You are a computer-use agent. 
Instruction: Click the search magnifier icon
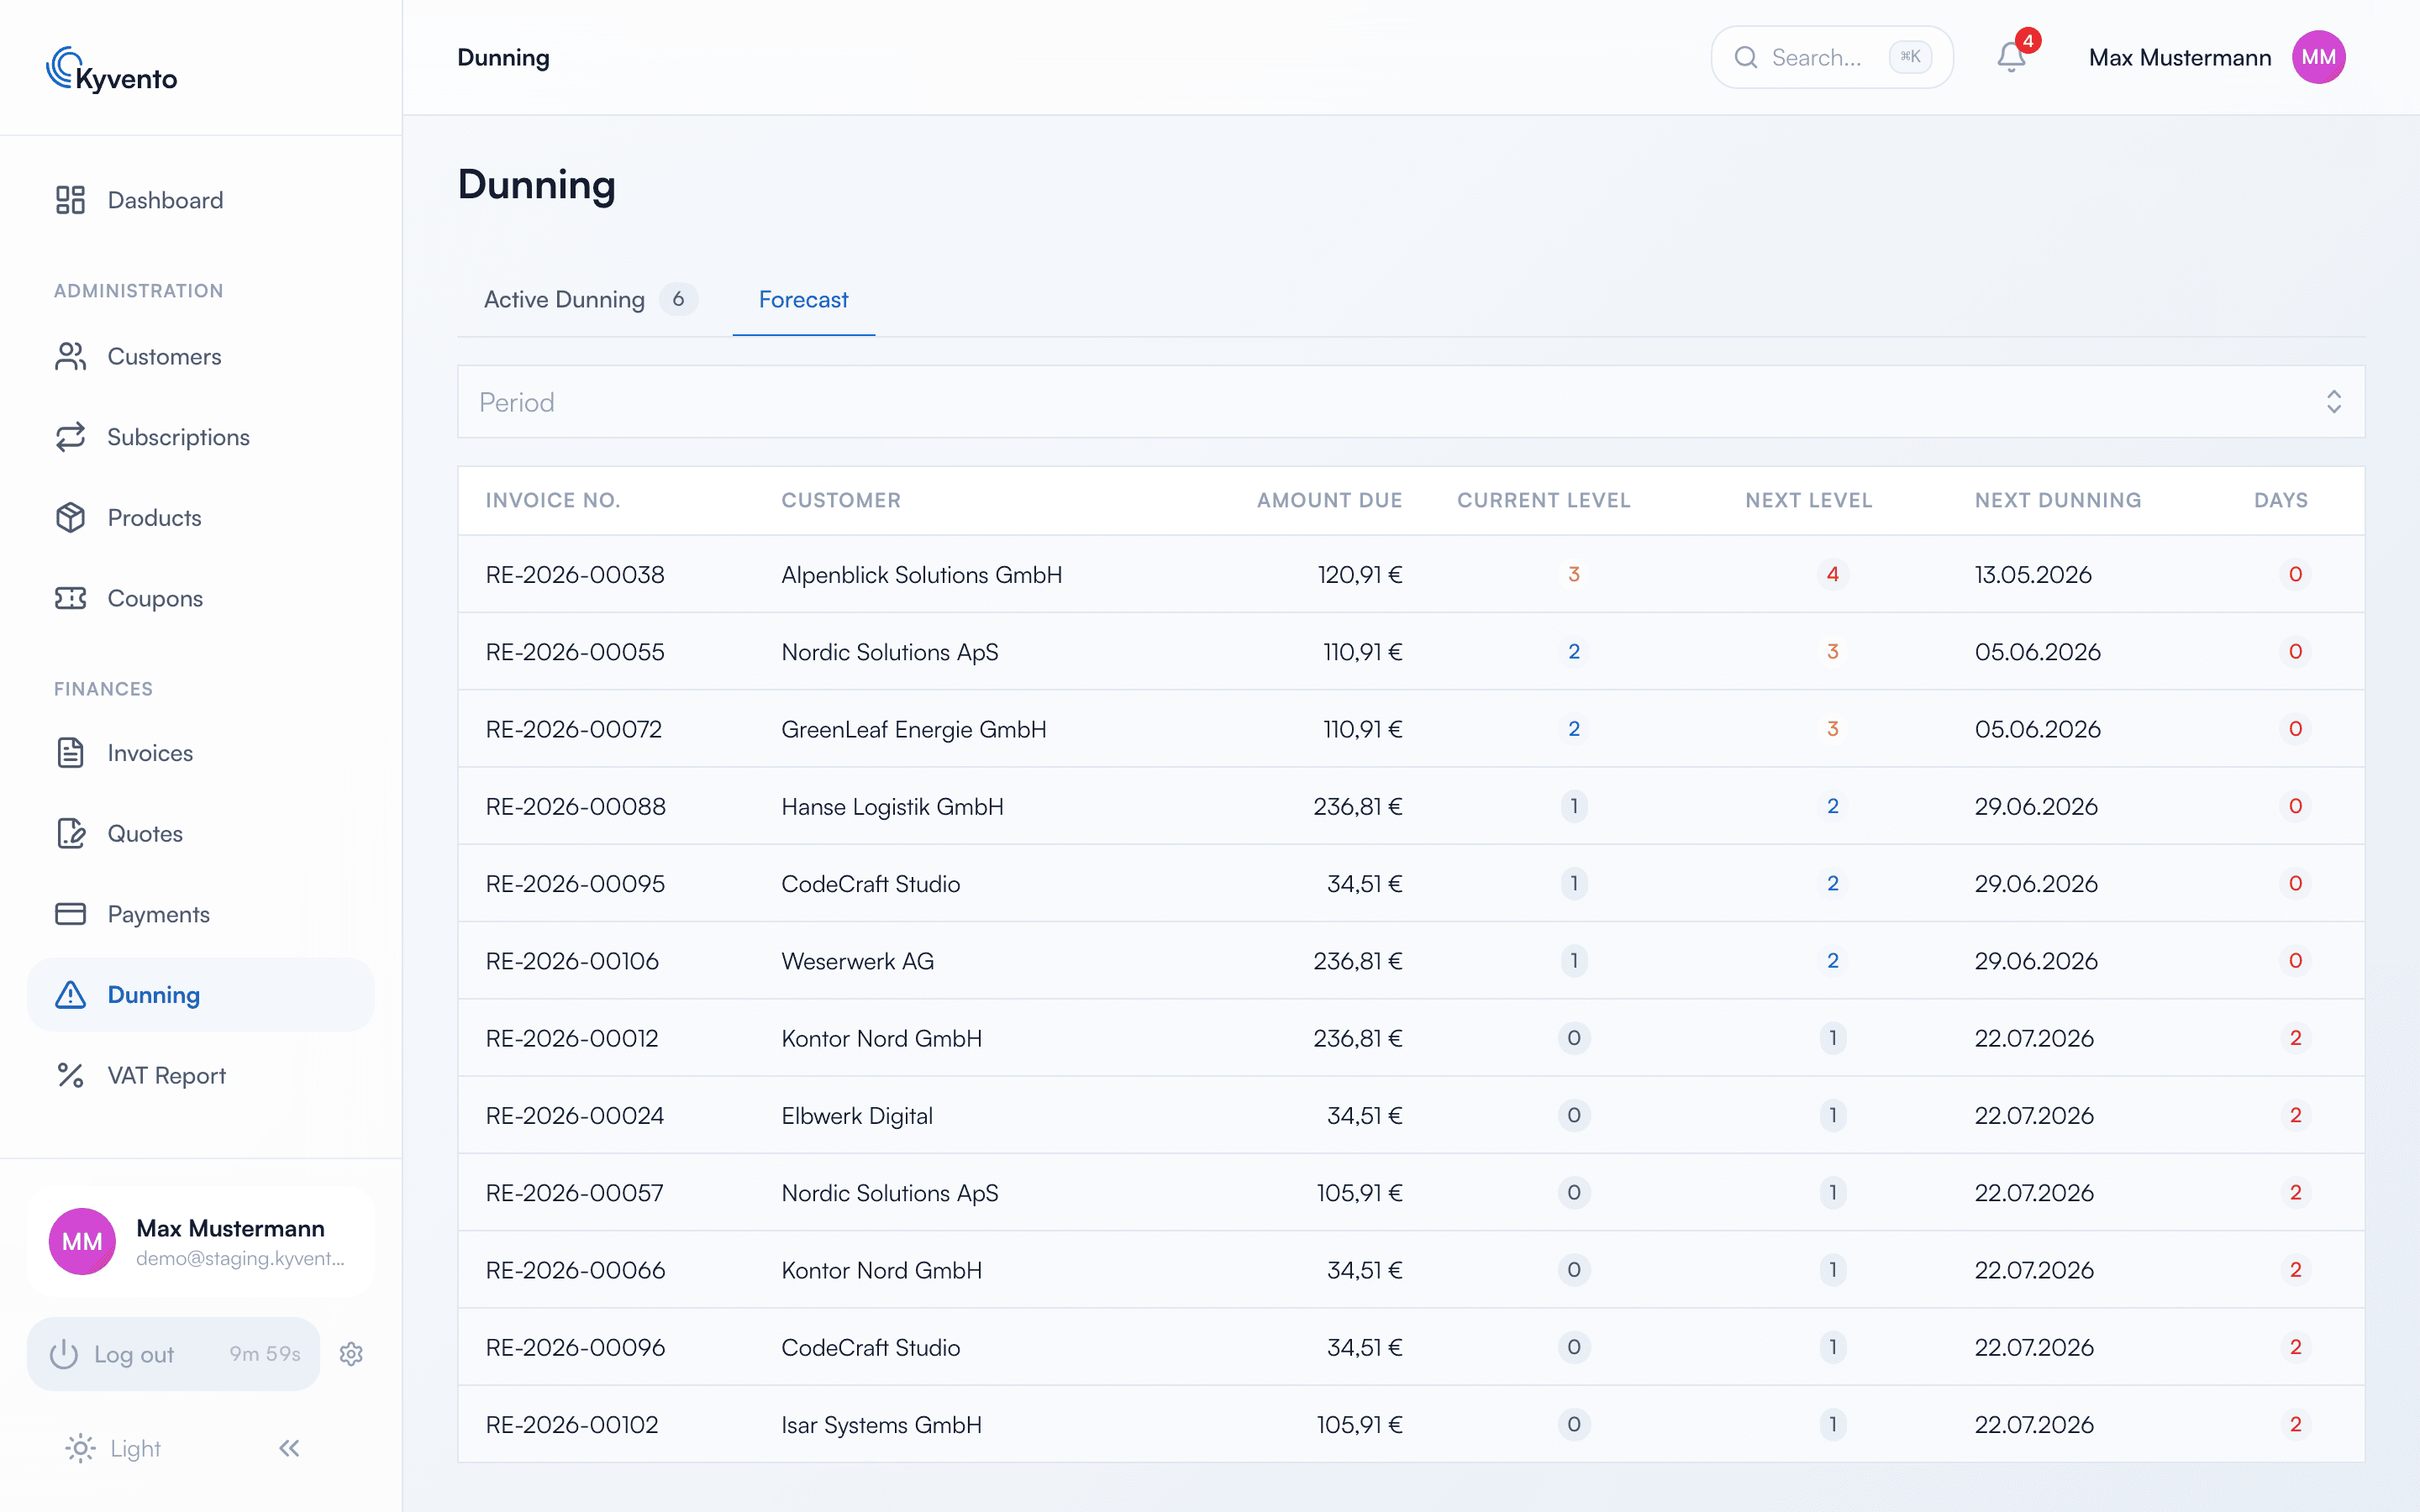pos(1746,57)
